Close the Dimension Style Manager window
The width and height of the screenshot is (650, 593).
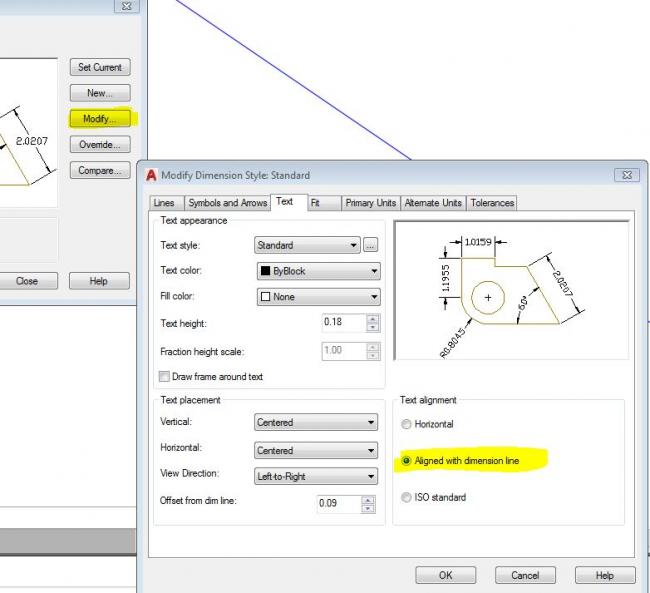127,6
